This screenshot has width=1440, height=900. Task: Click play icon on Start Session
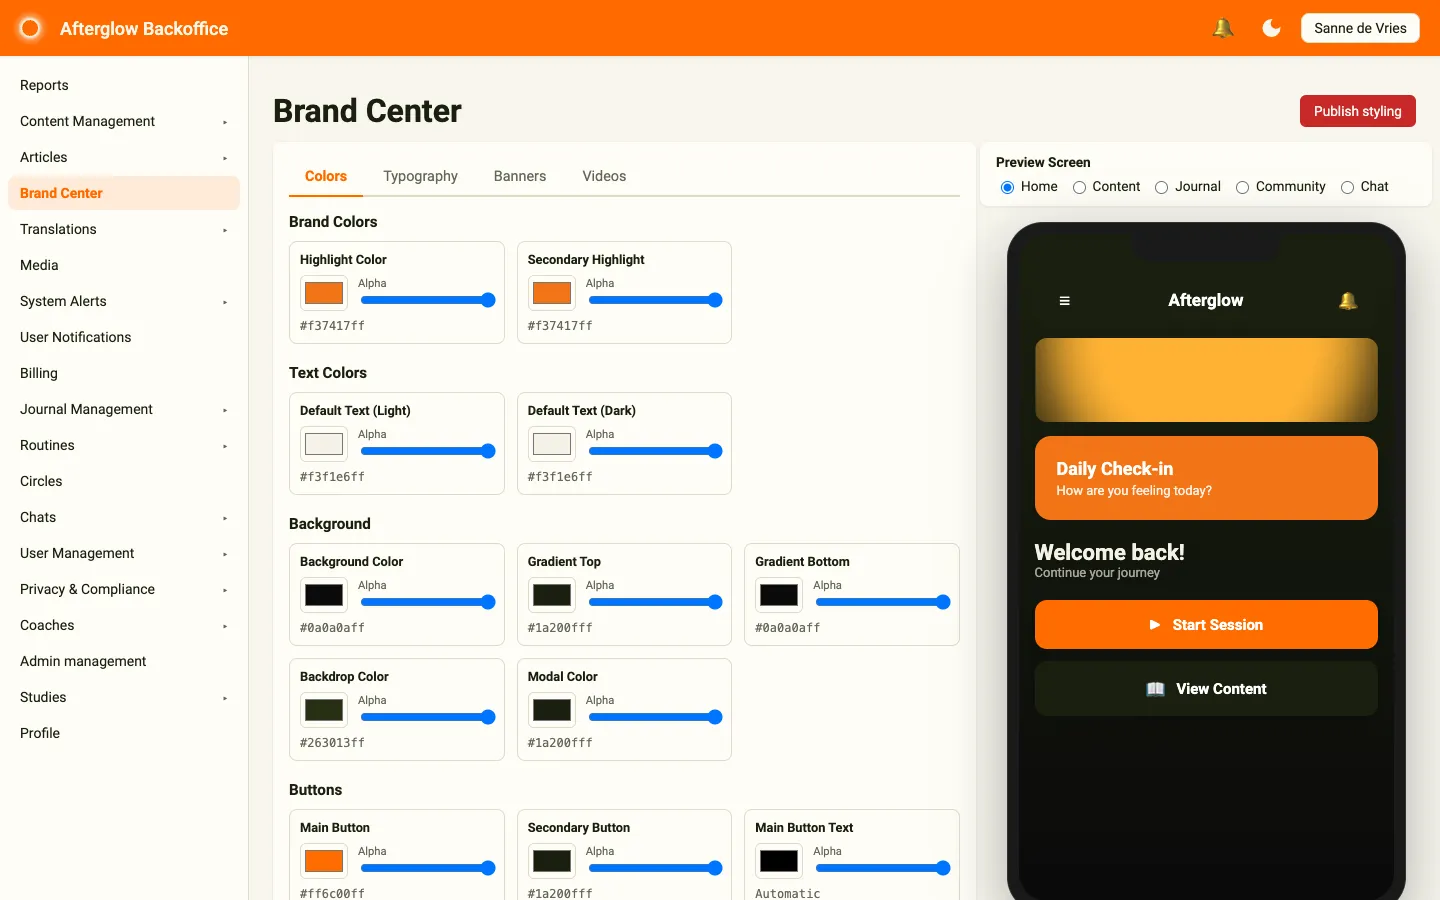coord(1155,625)
